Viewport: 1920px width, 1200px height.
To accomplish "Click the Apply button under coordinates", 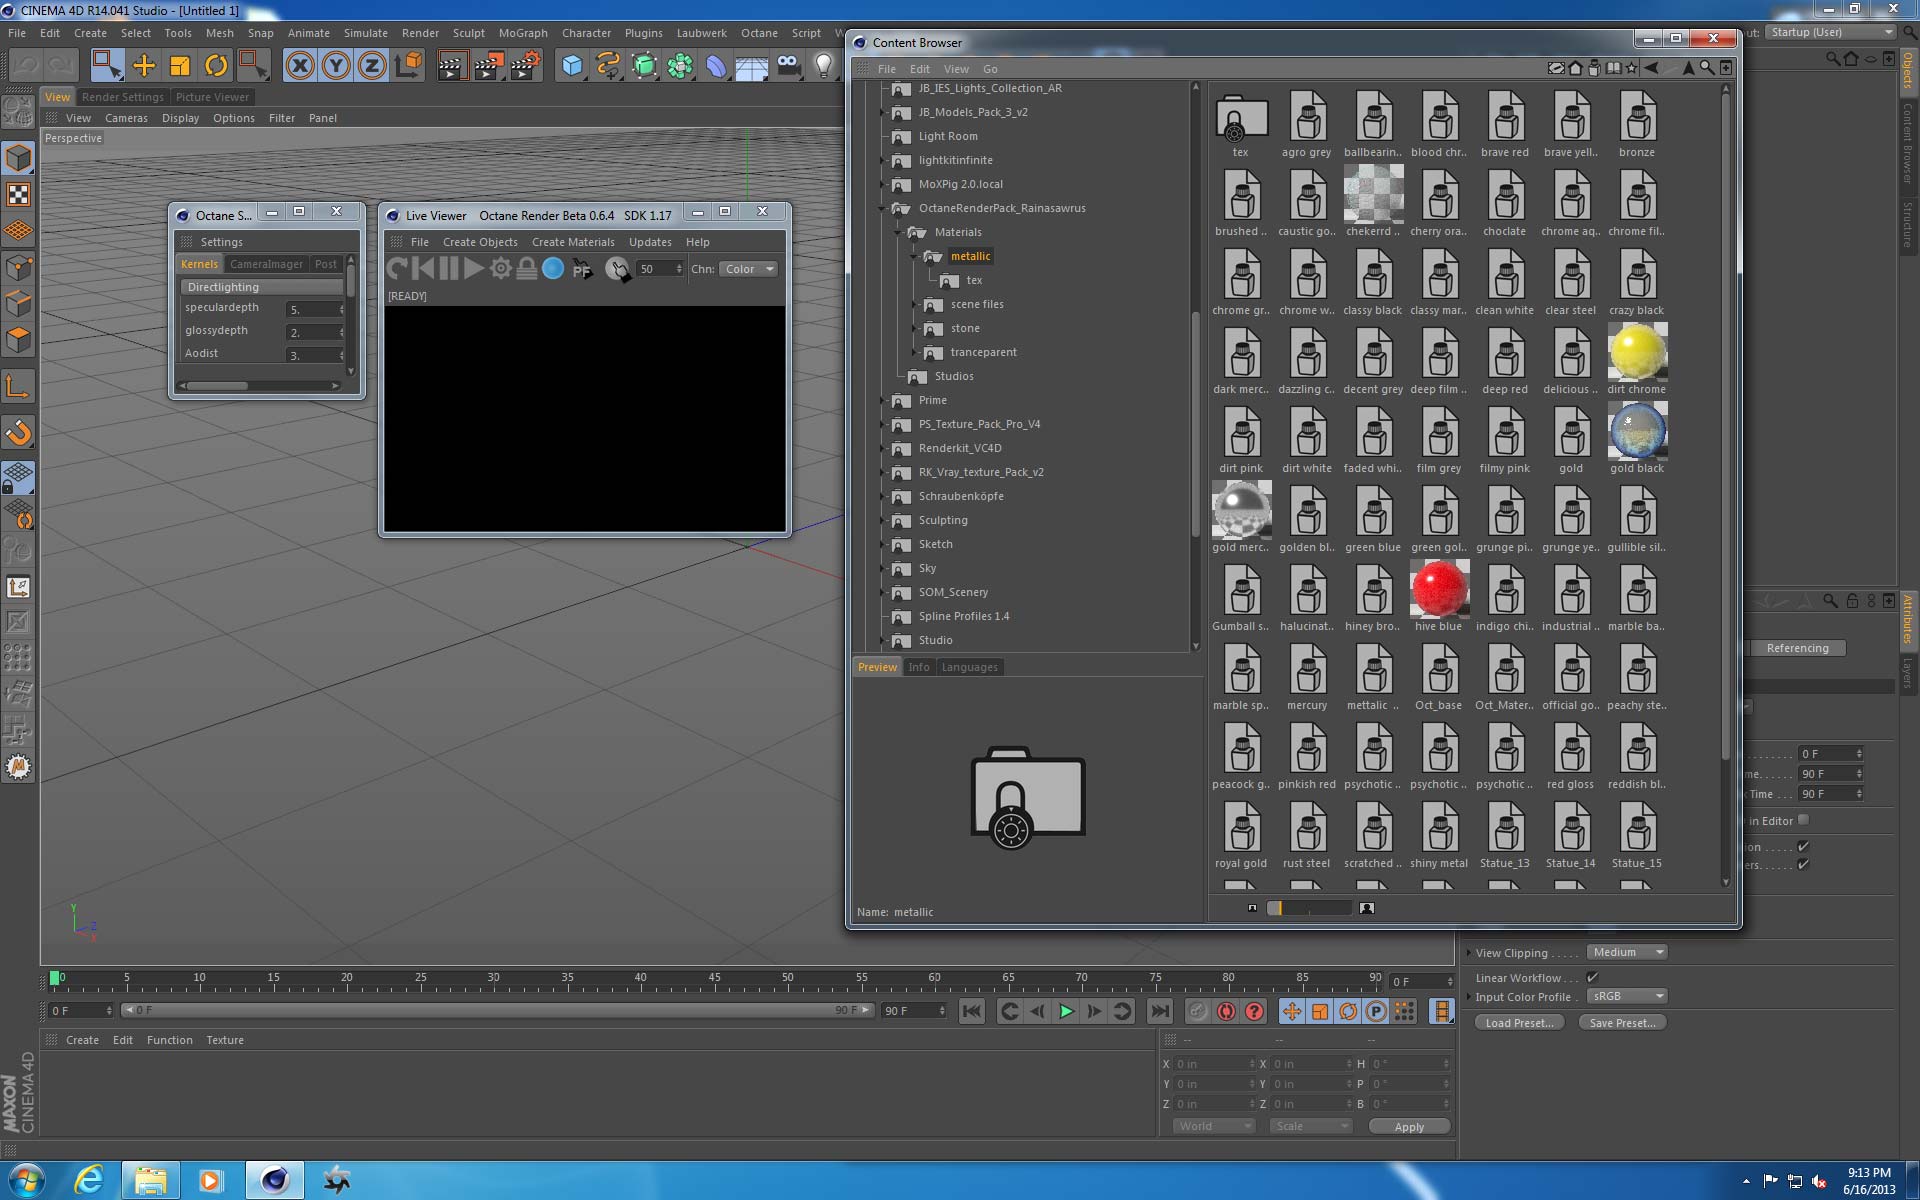I will (x=1408, y=1127).
